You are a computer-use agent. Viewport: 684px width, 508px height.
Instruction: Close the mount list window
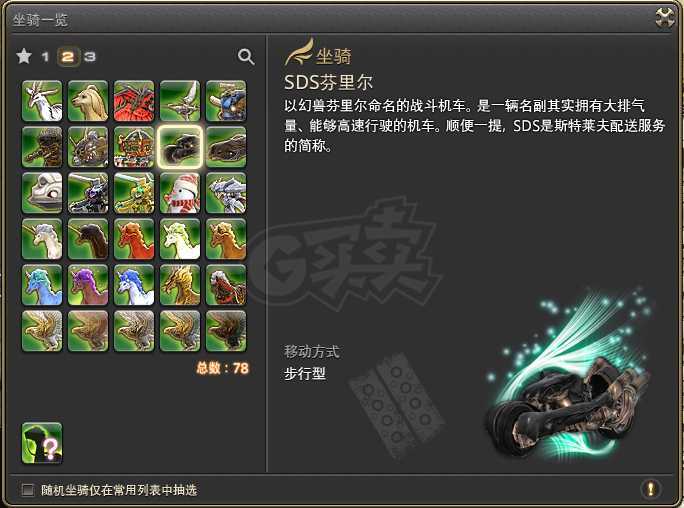(665, 18)
